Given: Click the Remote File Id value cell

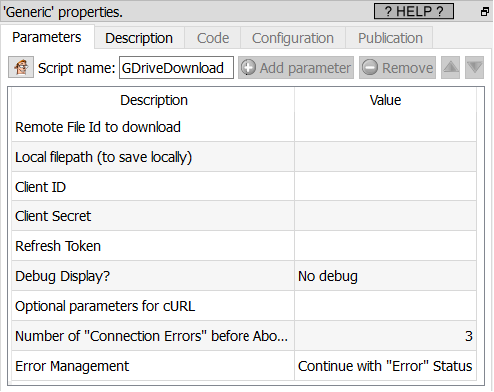Looking at the screenshot, I should 385,127.
